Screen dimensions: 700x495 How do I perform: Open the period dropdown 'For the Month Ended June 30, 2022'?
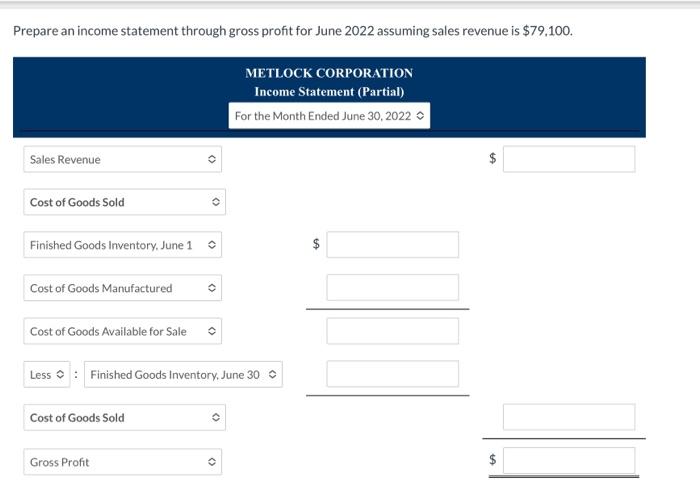pyautogui.click(x=329, y=116)
